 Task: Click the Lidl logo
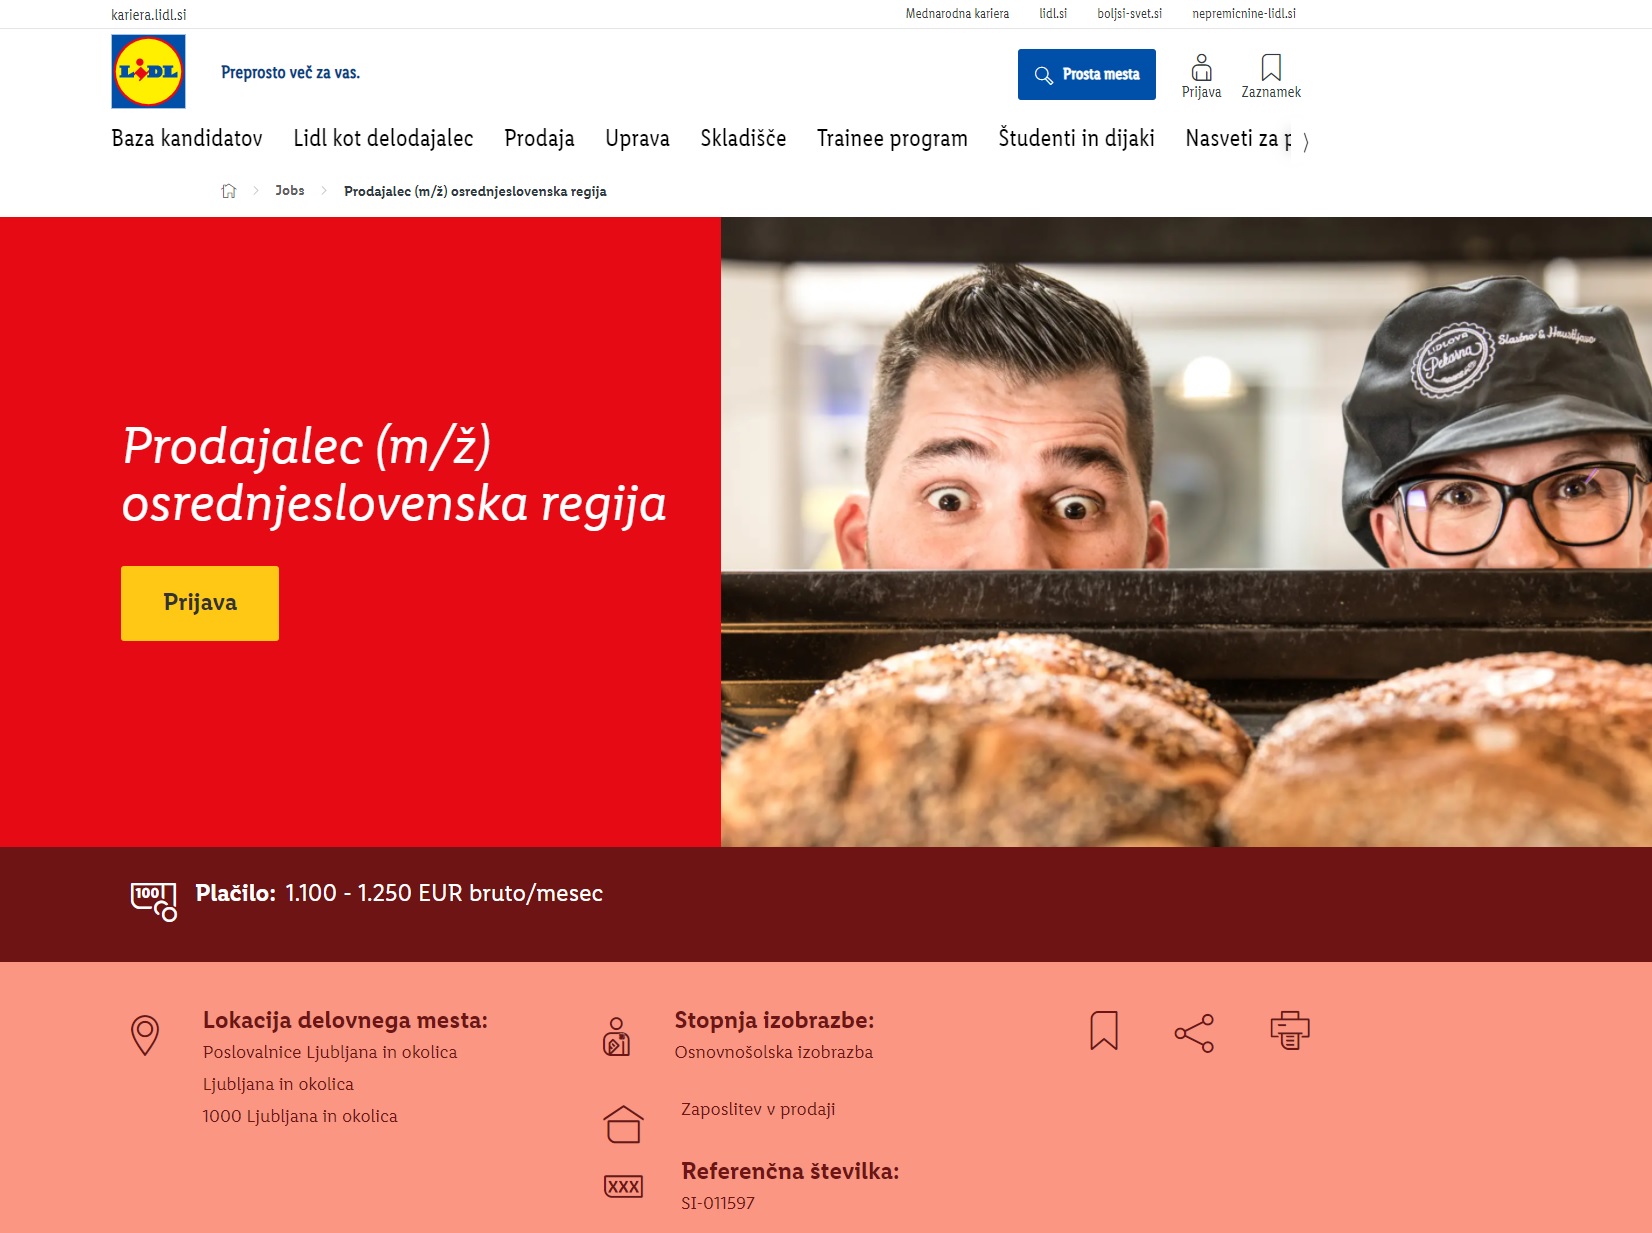147,71
